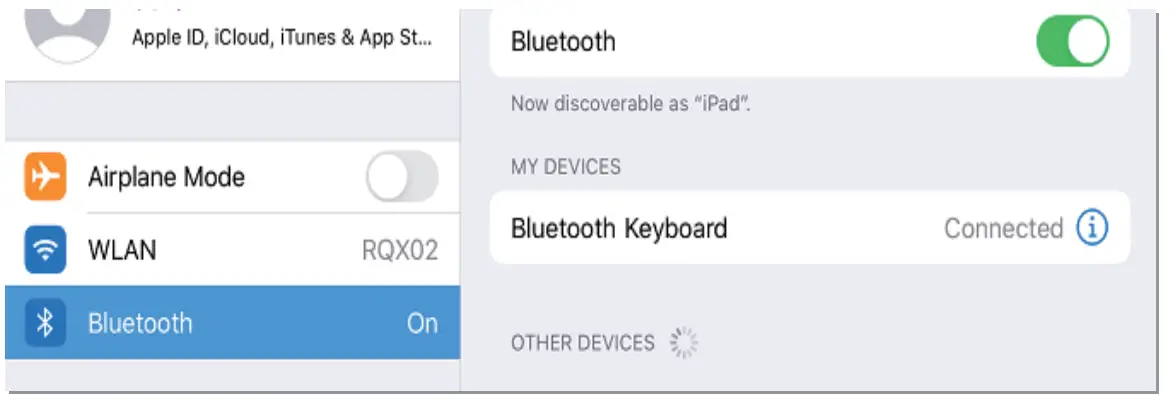Turn off the green Bluetooth switch
This screenshot has height=415, width=1175.
tap(1072, 42)
